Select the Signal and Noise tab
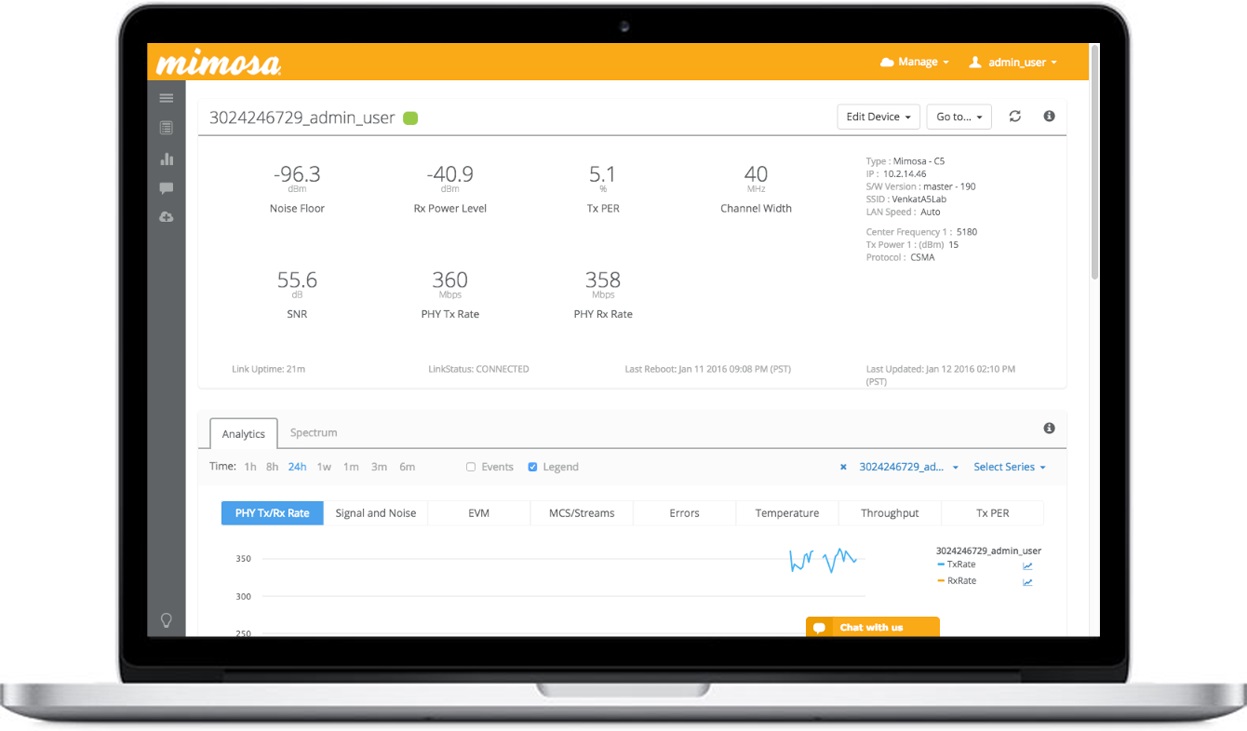Screen dimensions: 1247x731 pos(375,513)
